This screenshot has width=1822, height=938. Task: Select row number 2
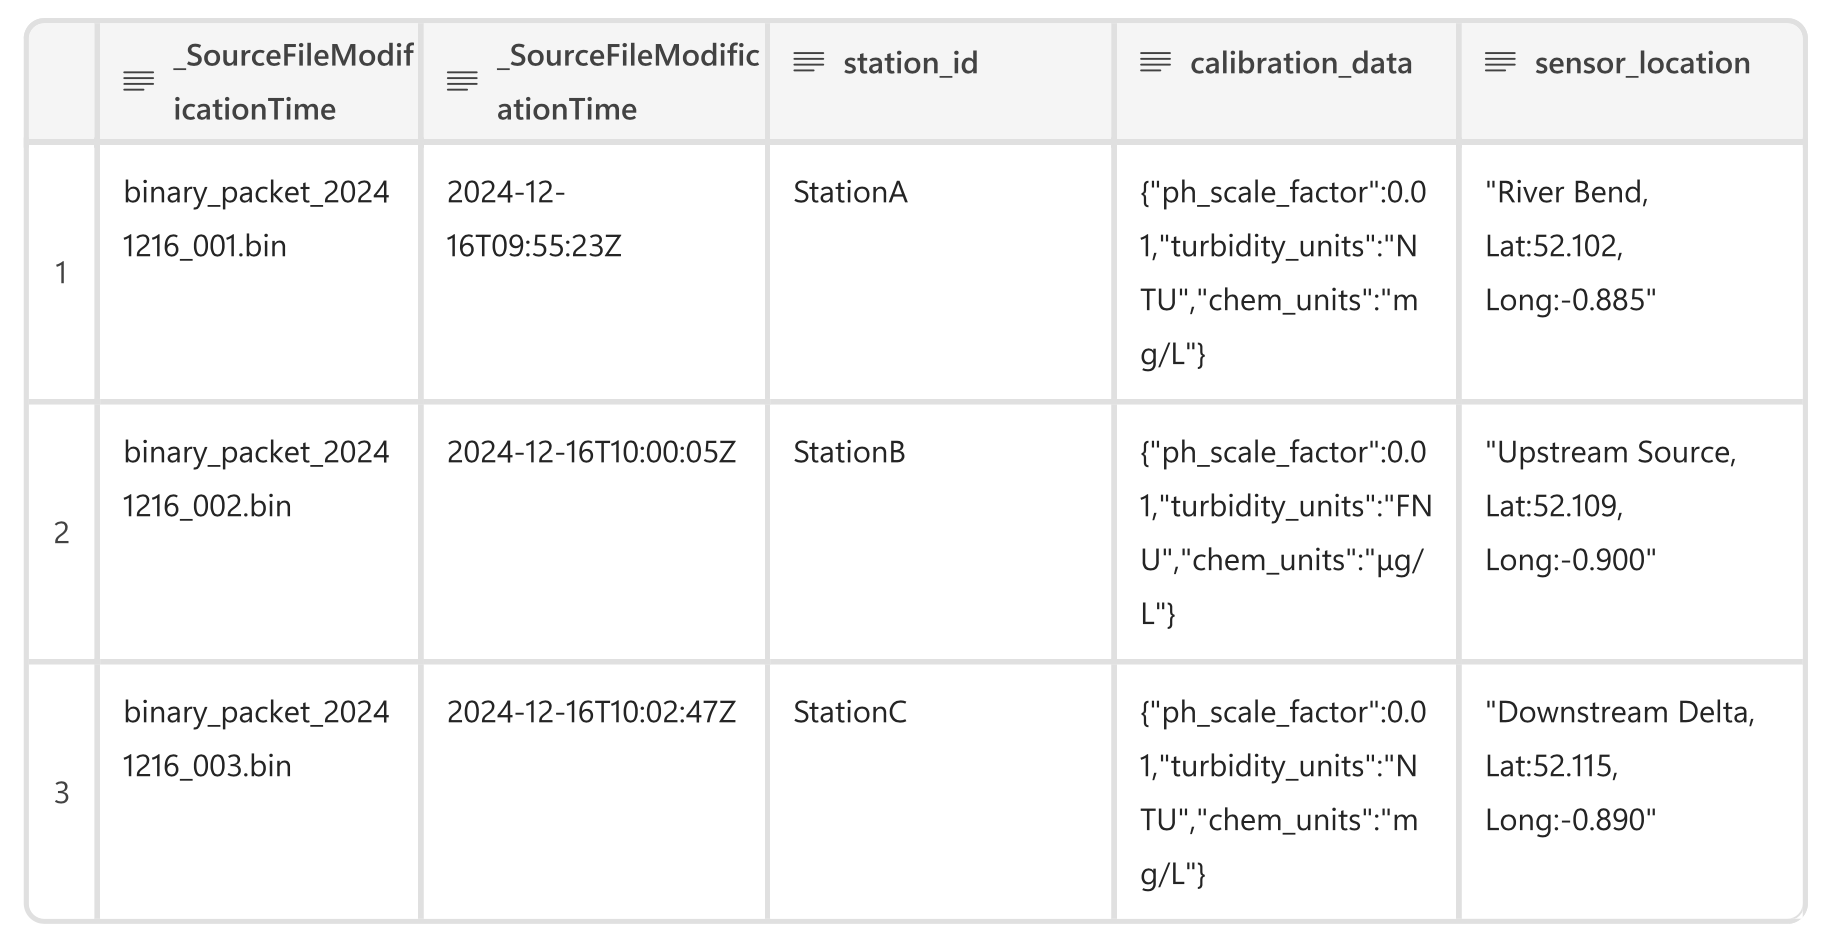click(x=61, y=533)
